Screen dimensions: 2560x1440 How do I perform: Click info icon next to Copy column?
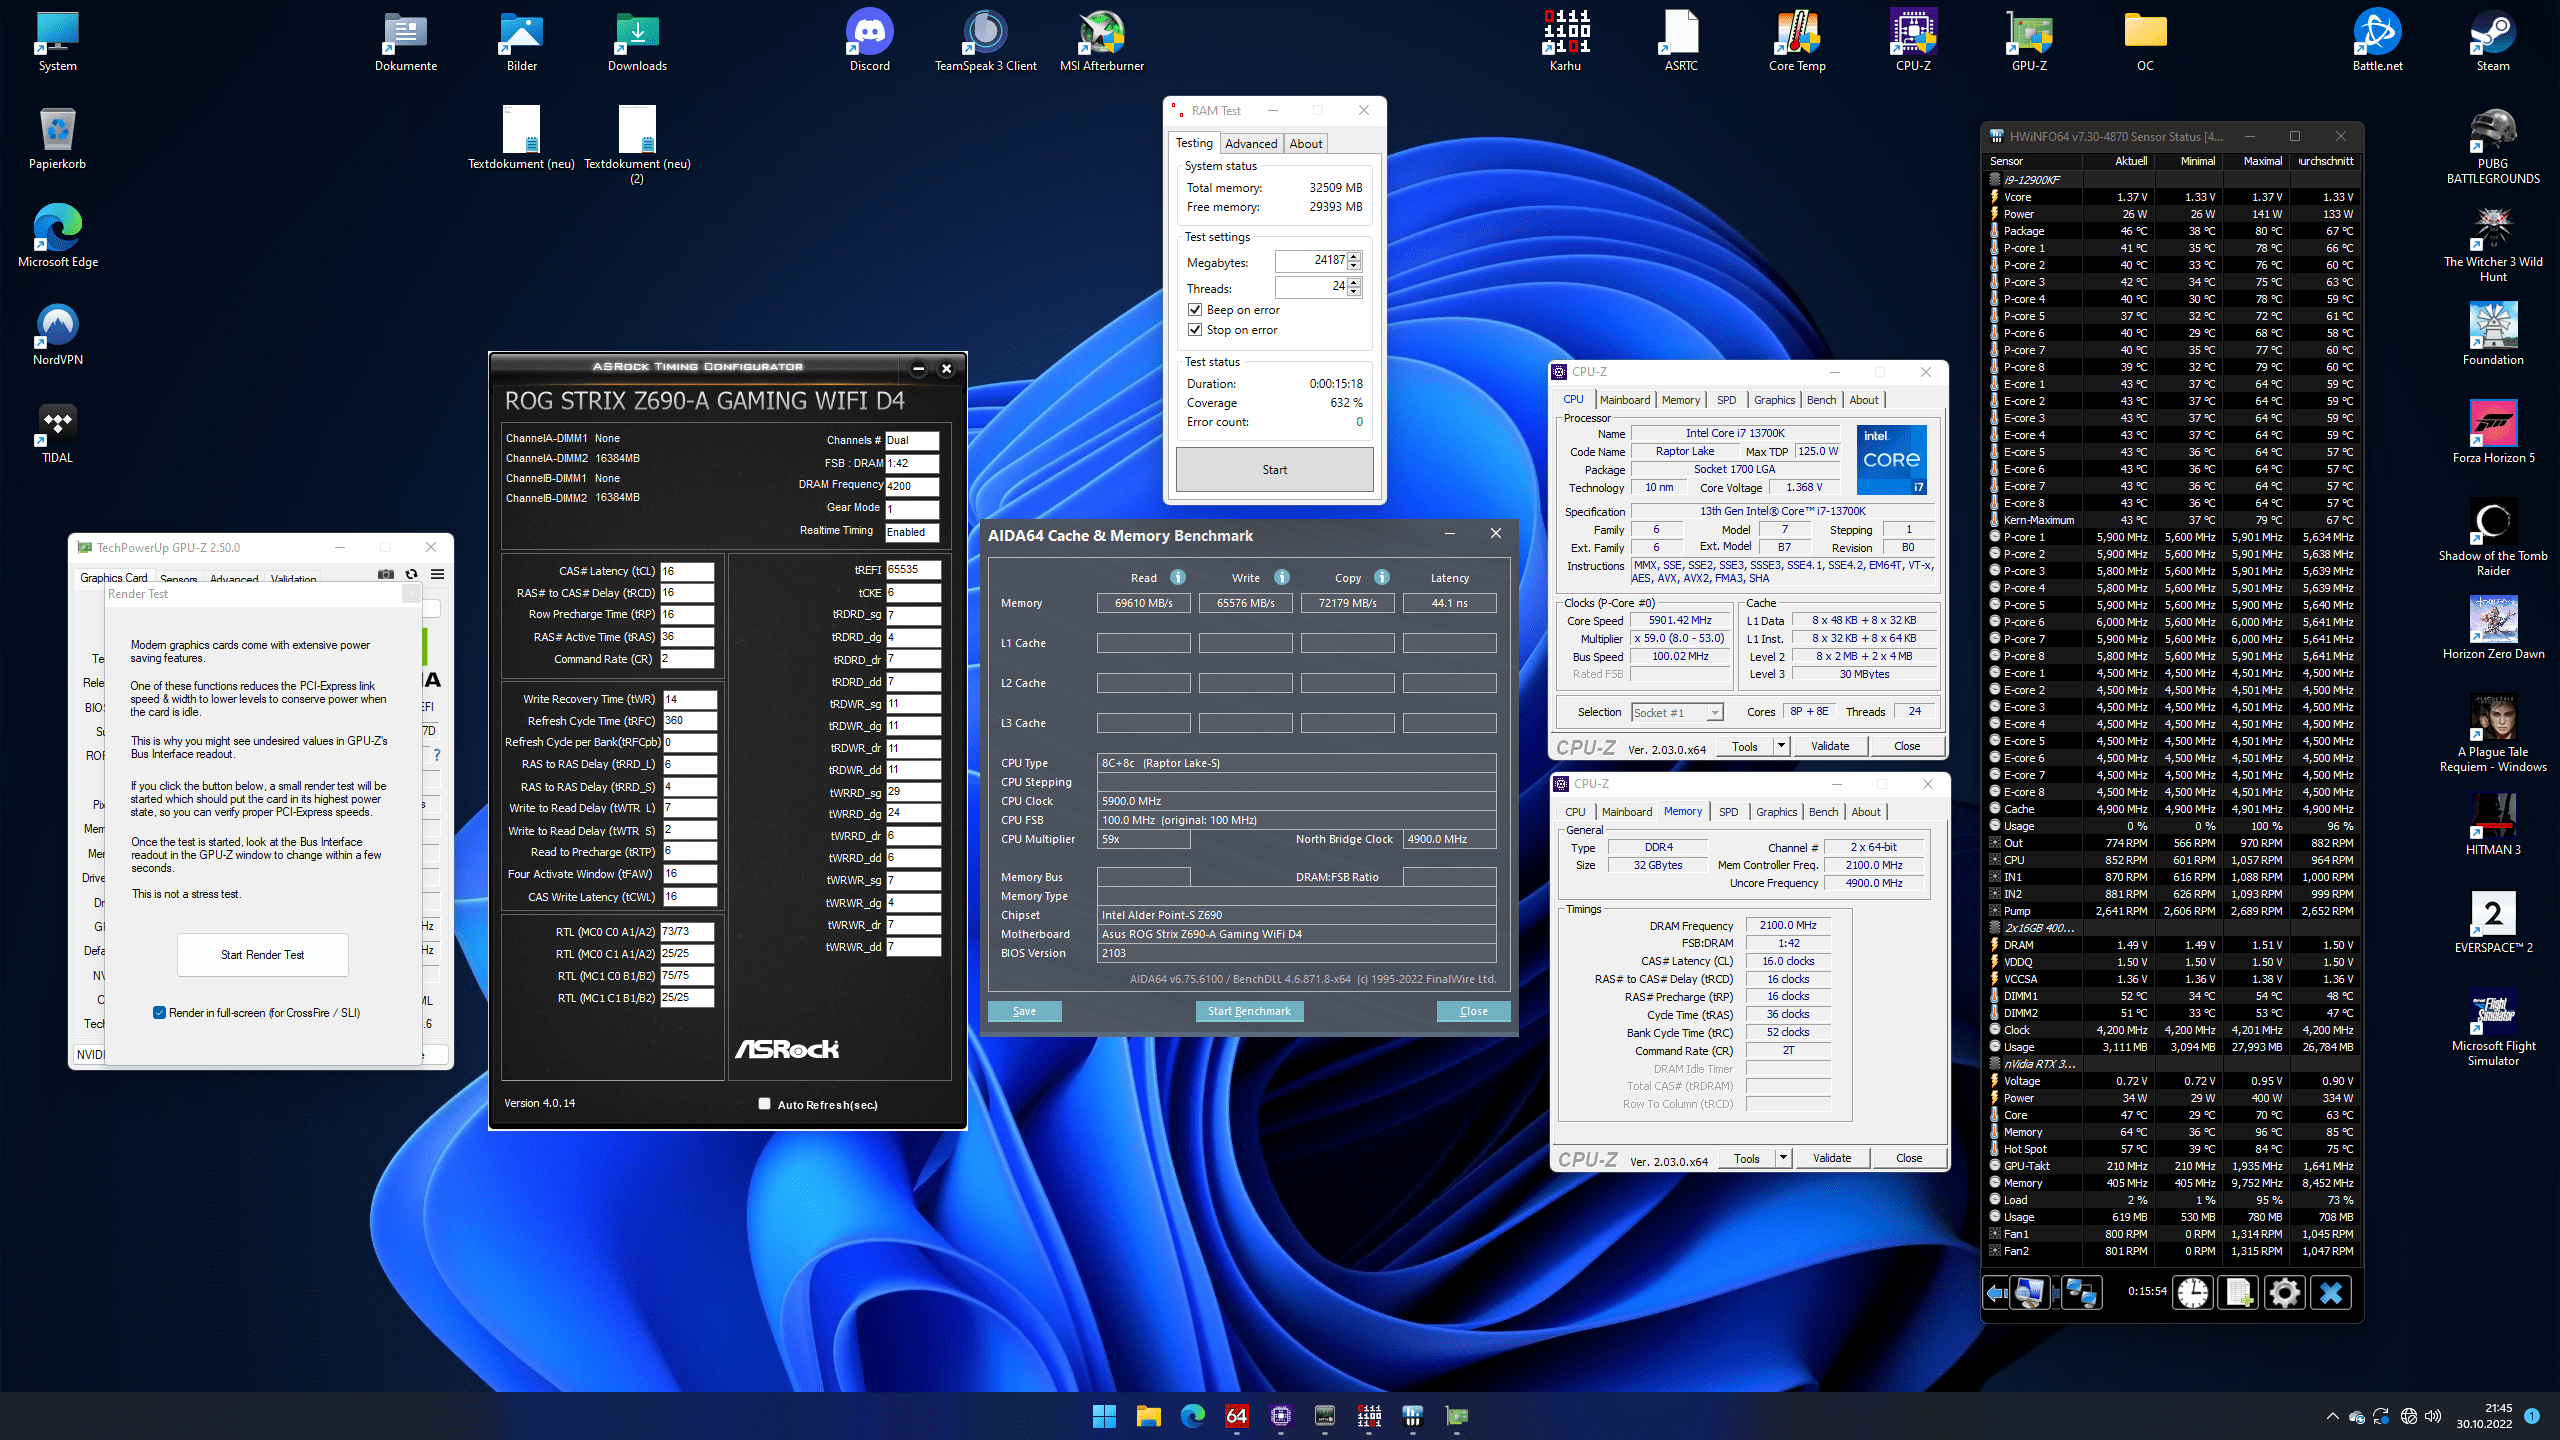[1382, 577]
